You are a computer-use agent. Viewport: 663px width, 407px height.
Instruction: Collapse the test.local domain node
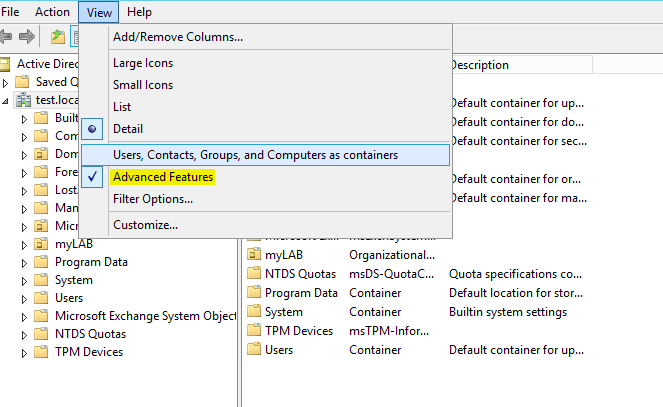(6, 100)
